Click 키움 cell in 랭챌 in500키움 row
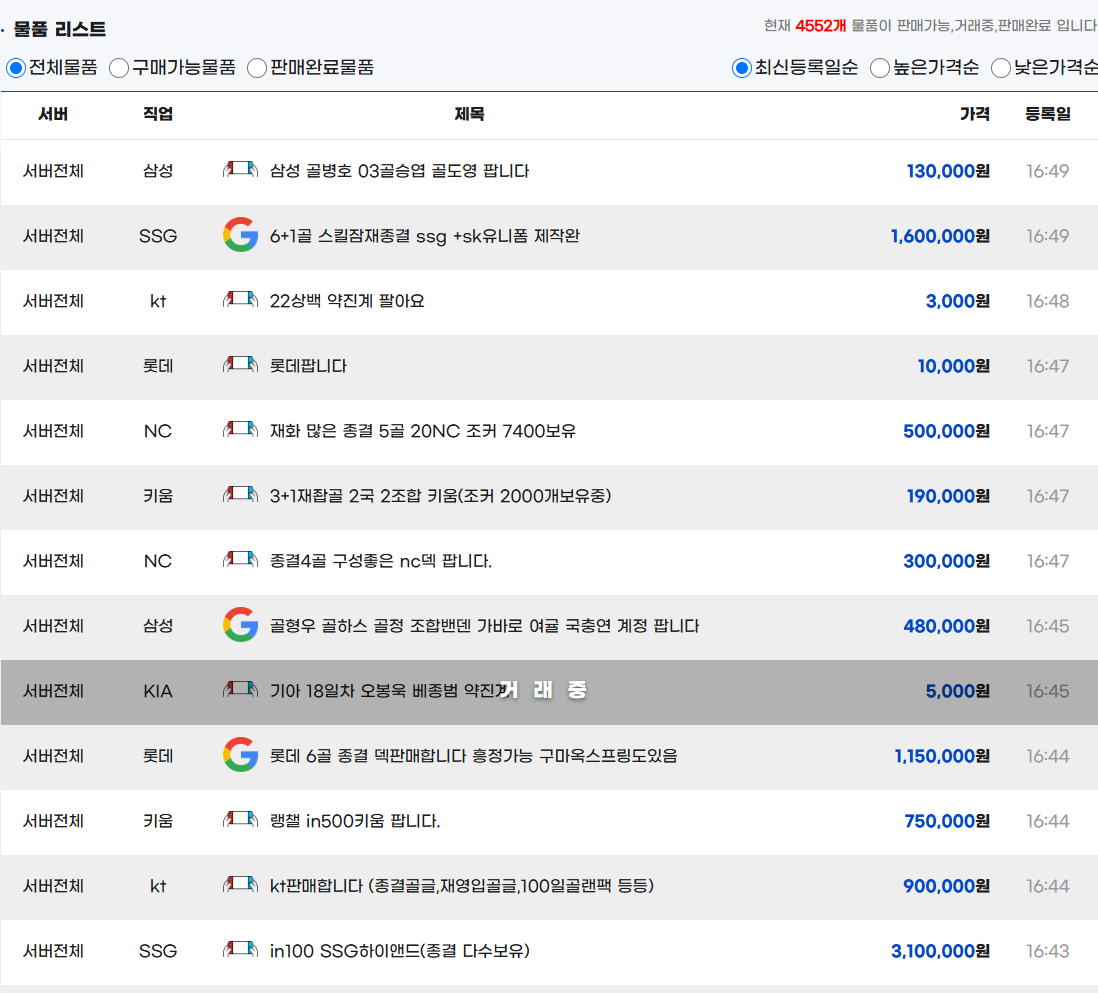This screenshot has width=1098, height=993. 158,821
